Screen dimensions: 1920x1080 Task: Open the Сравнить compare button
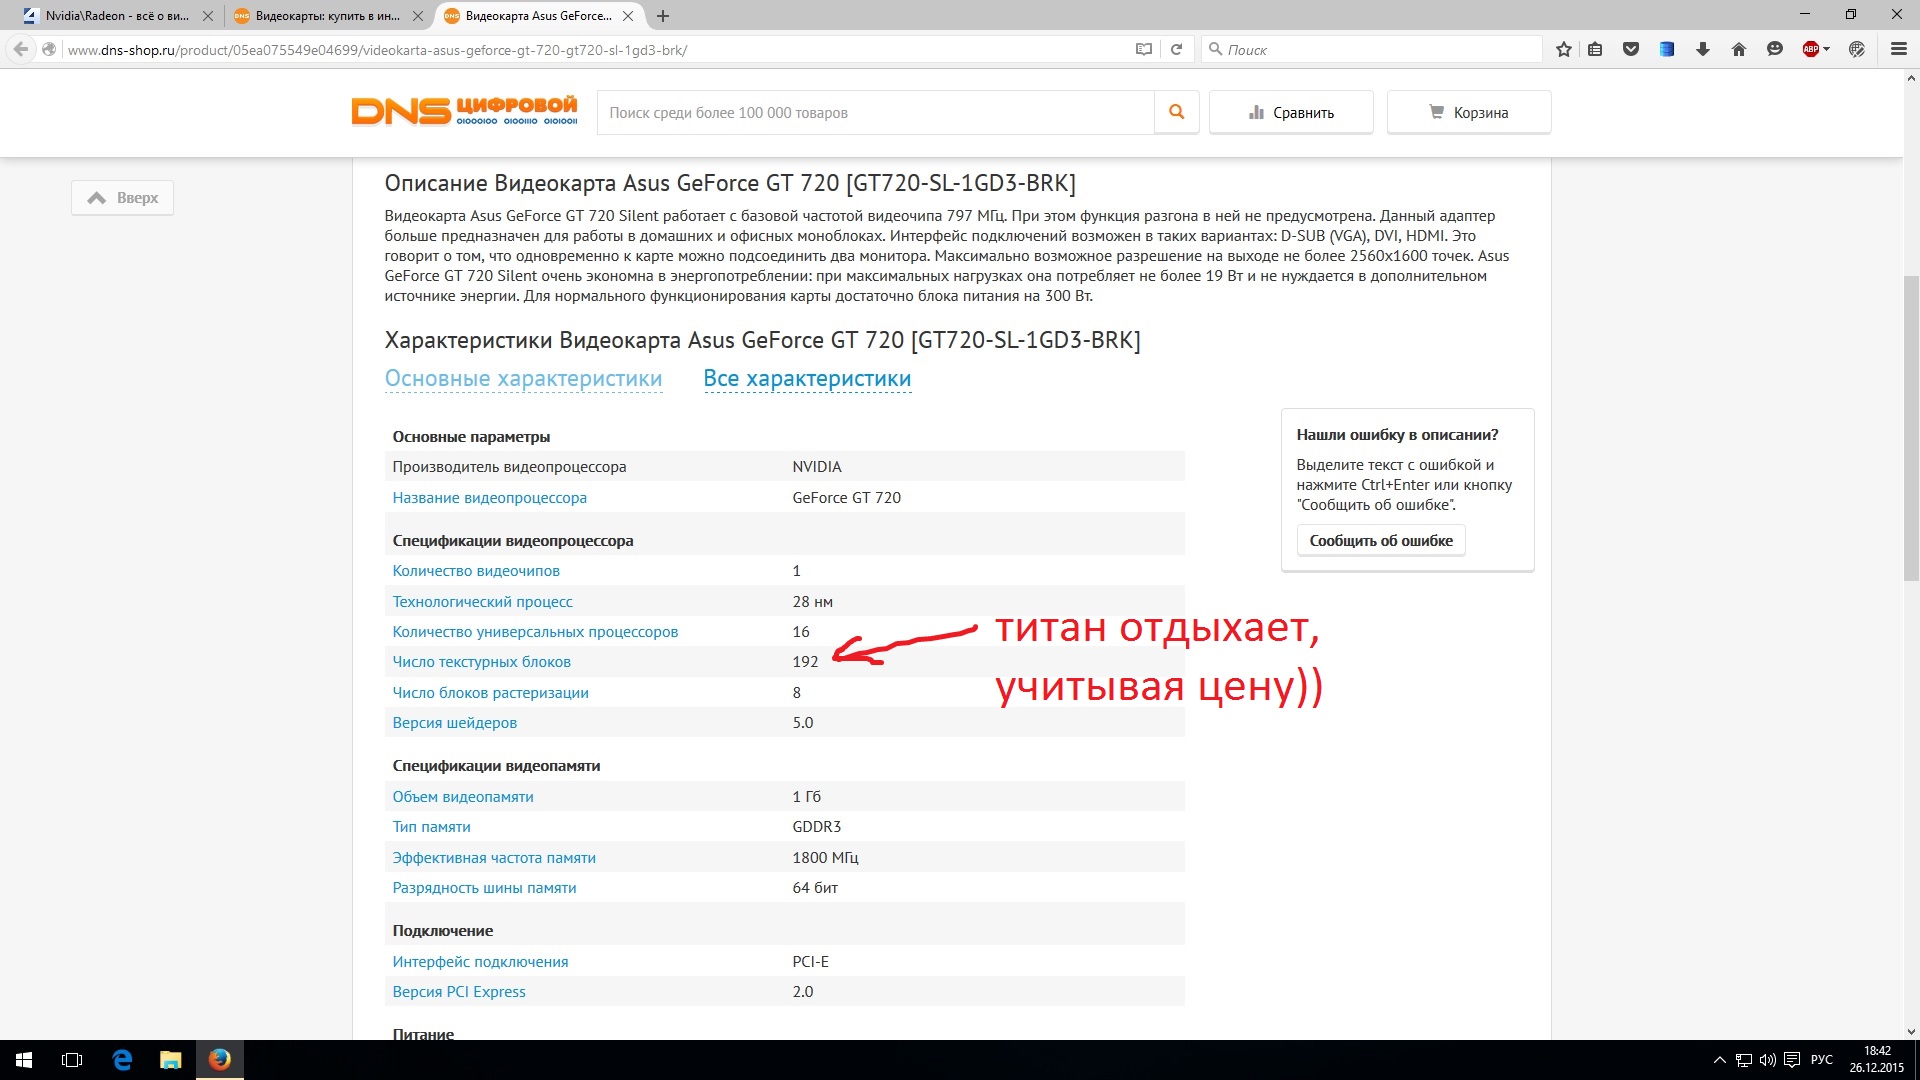pos(1290,112)
